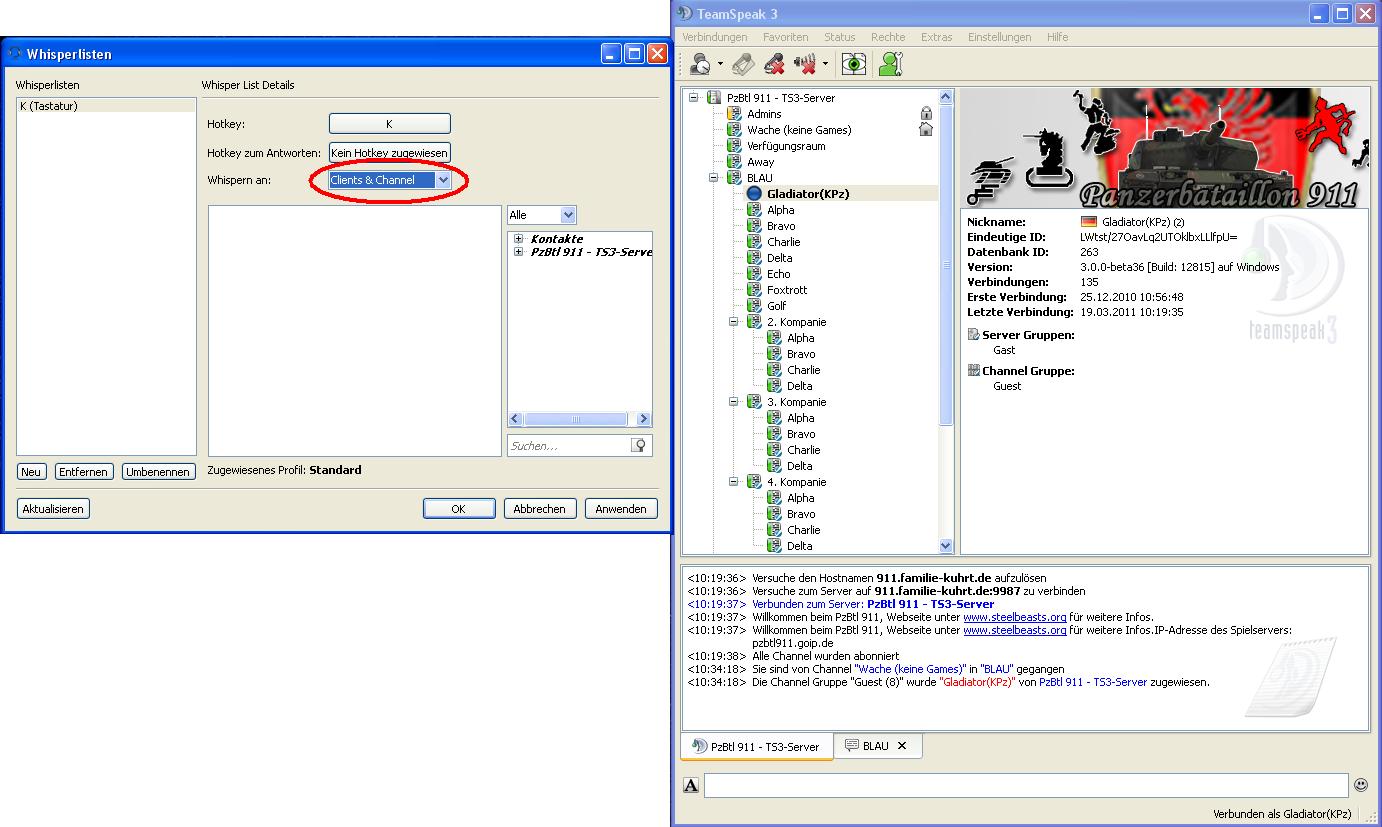Click the mute microphone toolbar icon
Viewport: 1382px width, 827px height.
pos(774,64)
